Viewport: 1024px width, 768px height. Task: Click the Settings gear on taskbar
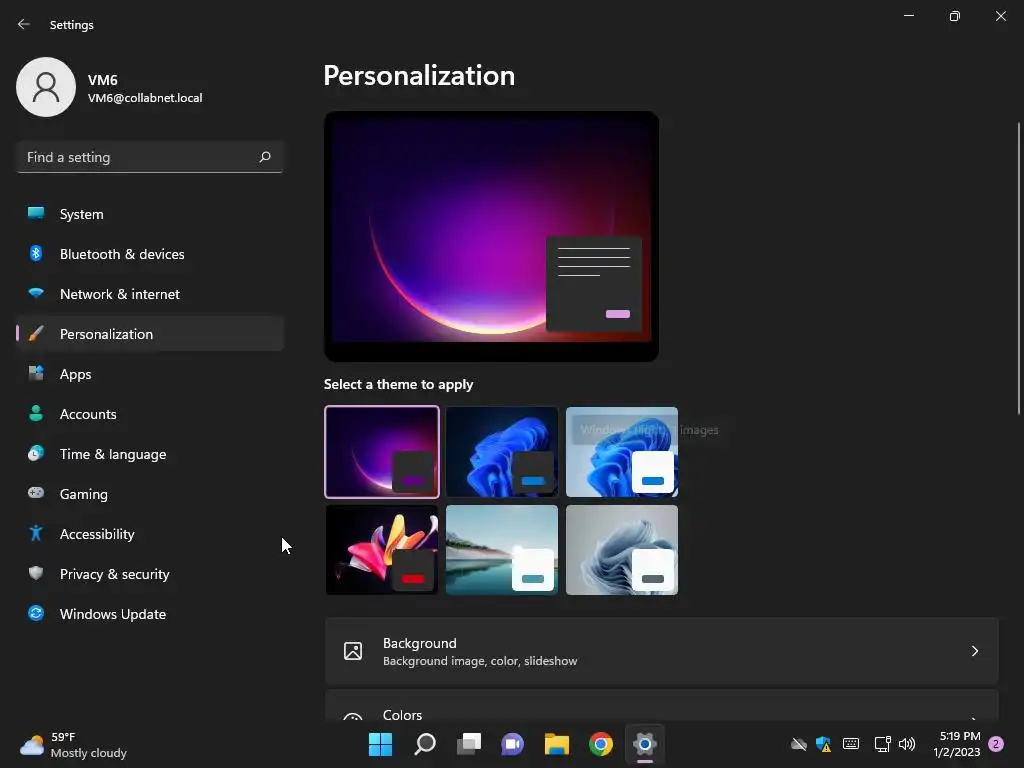click(645, 744)
